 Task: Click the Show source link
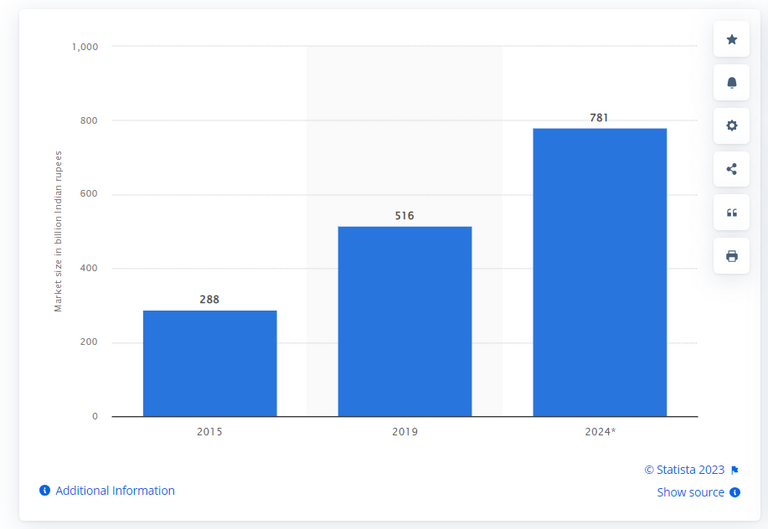tap(690, 492)
